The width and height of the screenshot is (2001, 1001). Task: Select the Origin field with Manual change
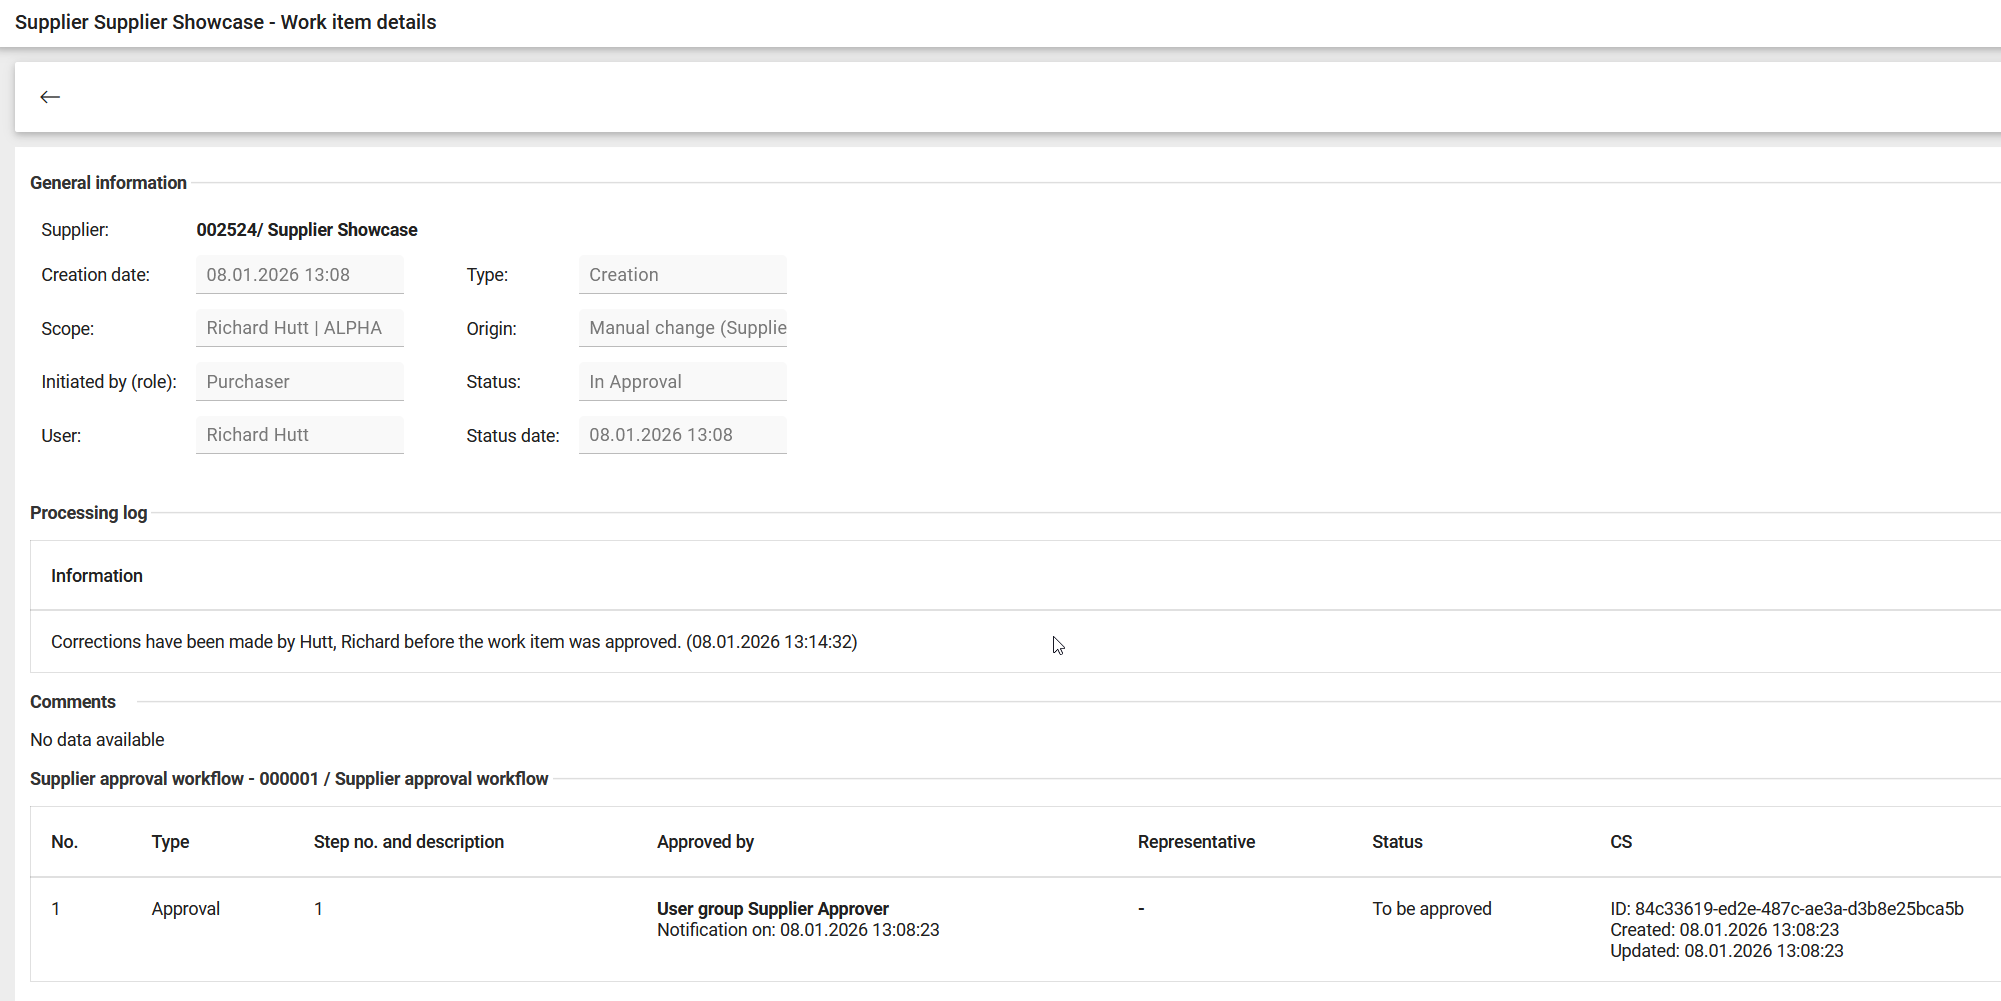point(682,328)
